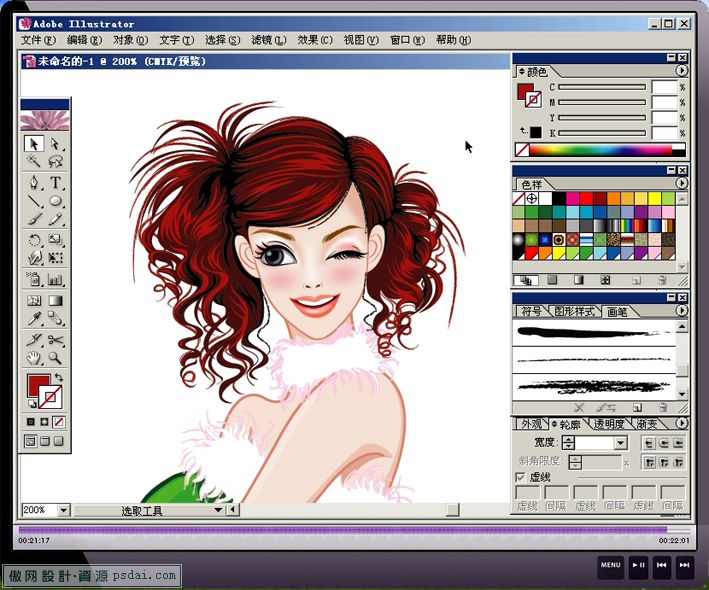Pick the Scissors tool
Image resolution: width=709 pixels, height=590 pixels.
56,340
